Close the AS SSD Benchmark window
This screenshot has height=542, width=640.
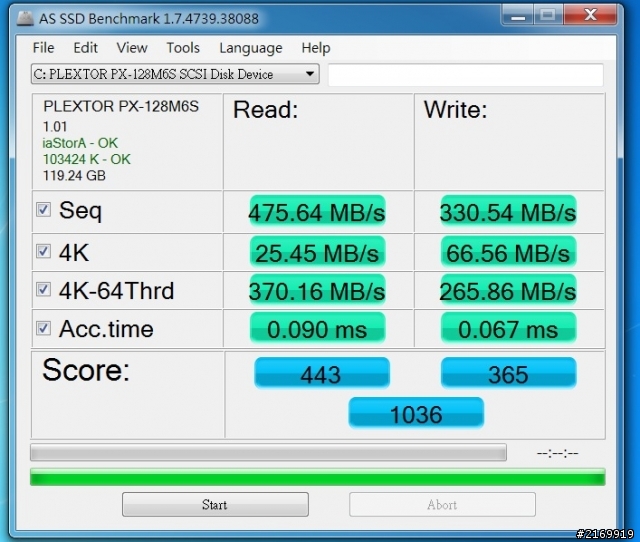tap(590, 16)
